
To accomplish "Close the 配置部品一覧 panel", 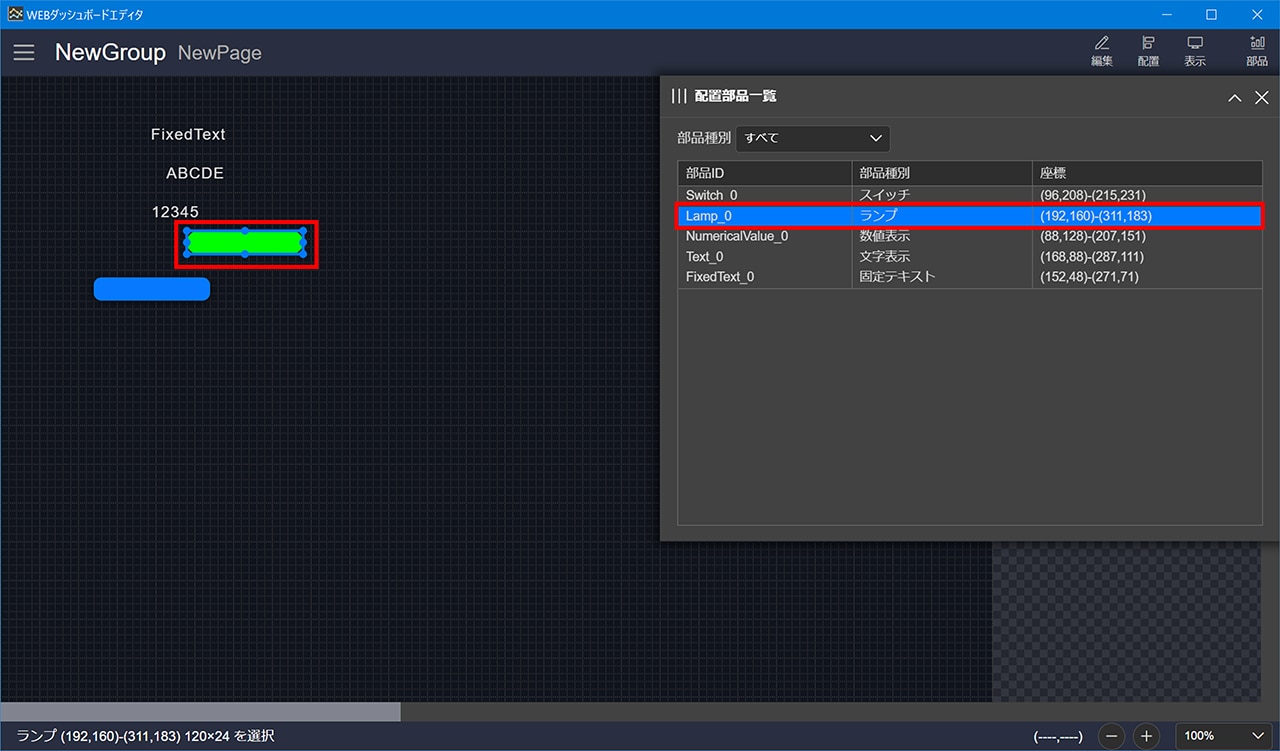I will tap(1262, 97).
